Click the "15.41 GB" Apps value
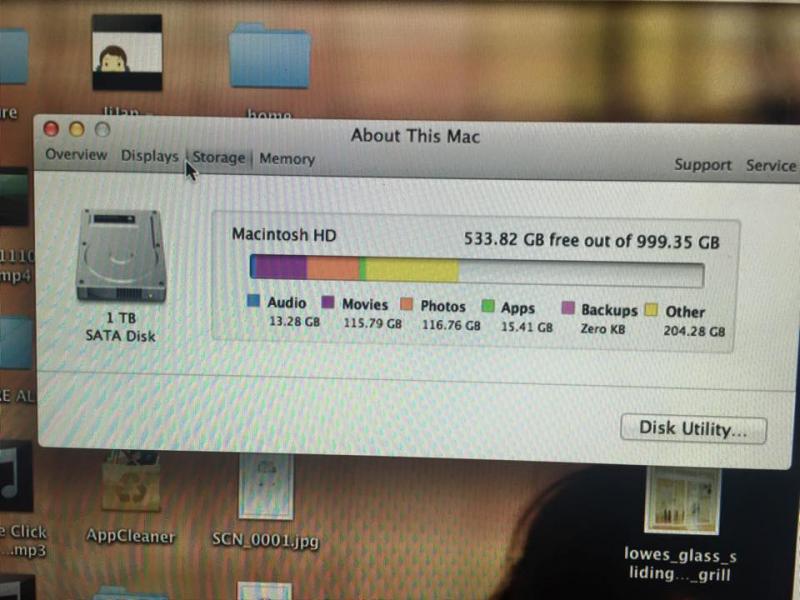Viewport: 800px width, 600px height. [527, 327]
